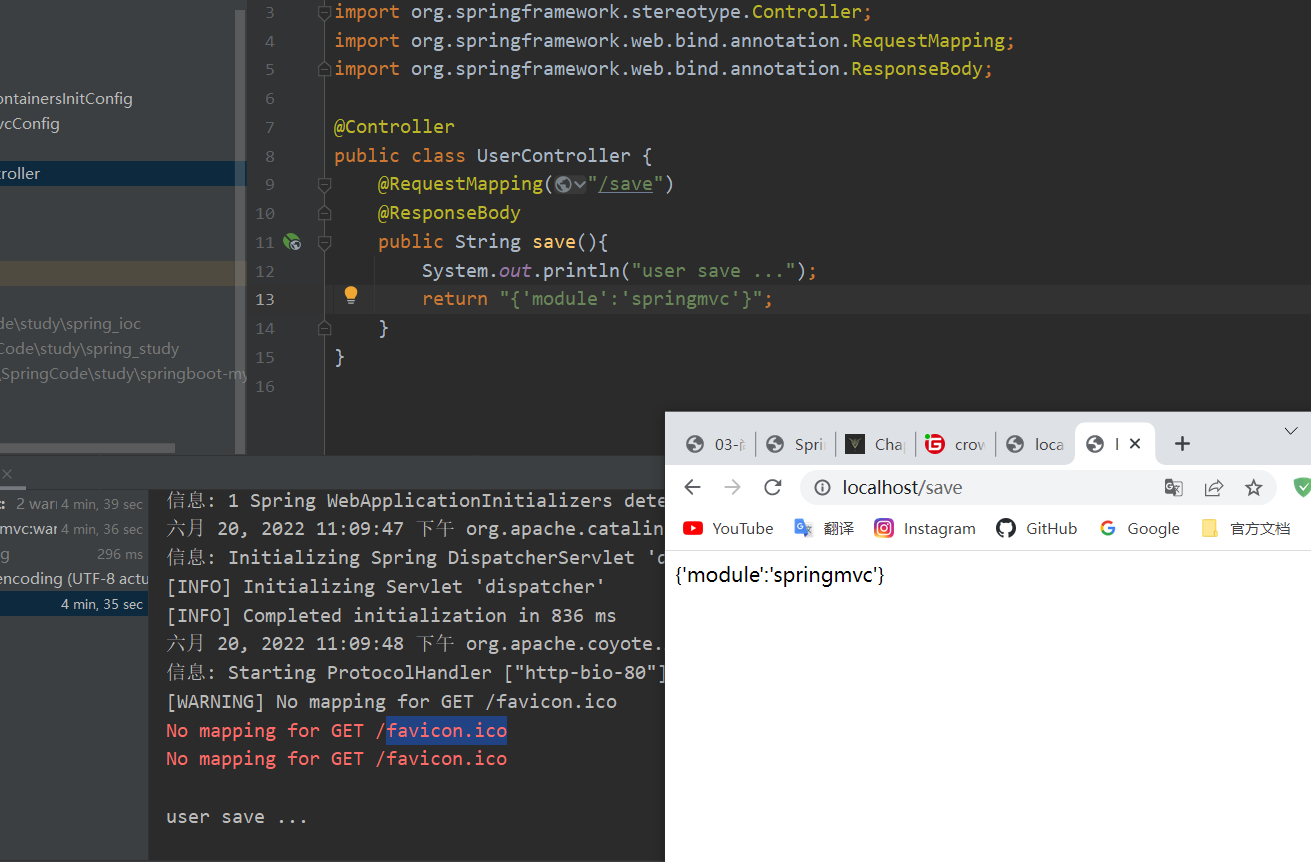Screen dimensions: 1311x862
Task: Click the "[WARNING] No mapping for GET" console line
Action: click(x=391, y=701)
